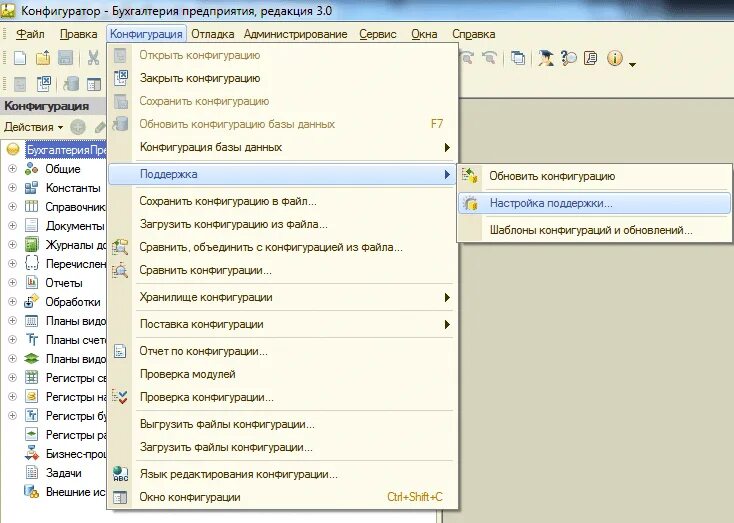
Task: Open the Конфигурация базы данных submenu
Action: (282, 147)
